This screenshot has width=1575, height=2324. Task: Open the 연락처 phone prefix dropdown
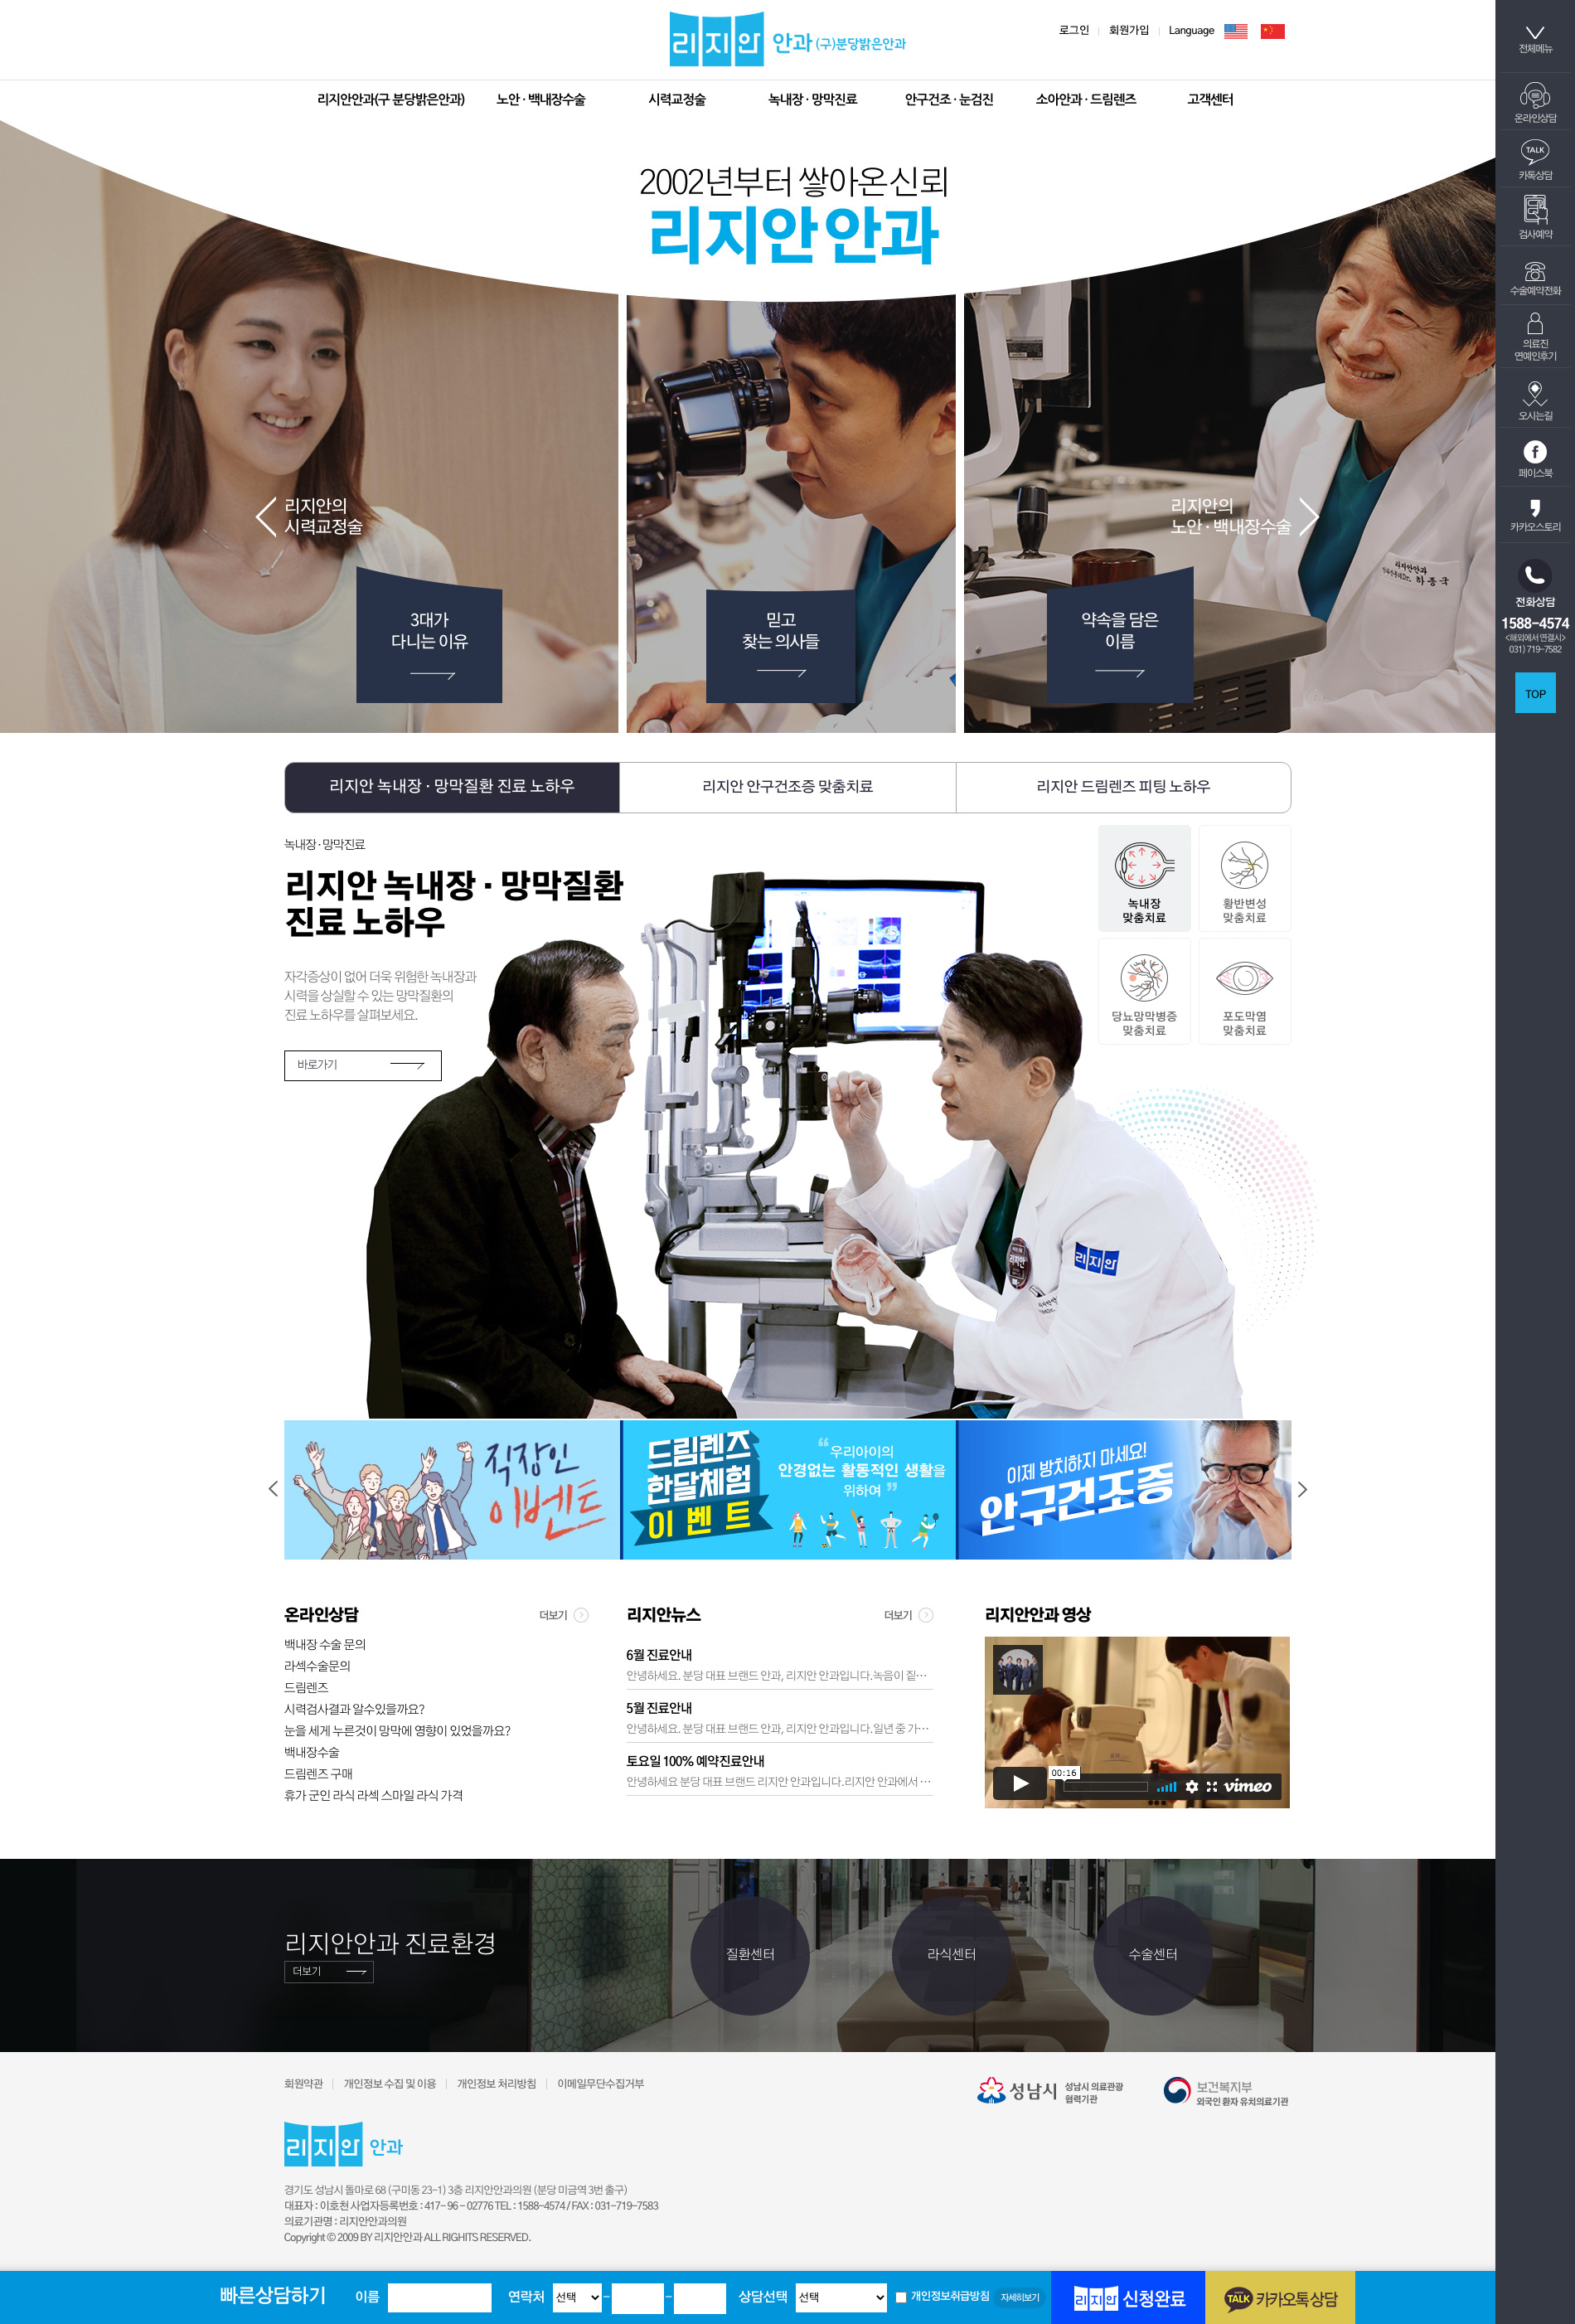pos(577,2297)
